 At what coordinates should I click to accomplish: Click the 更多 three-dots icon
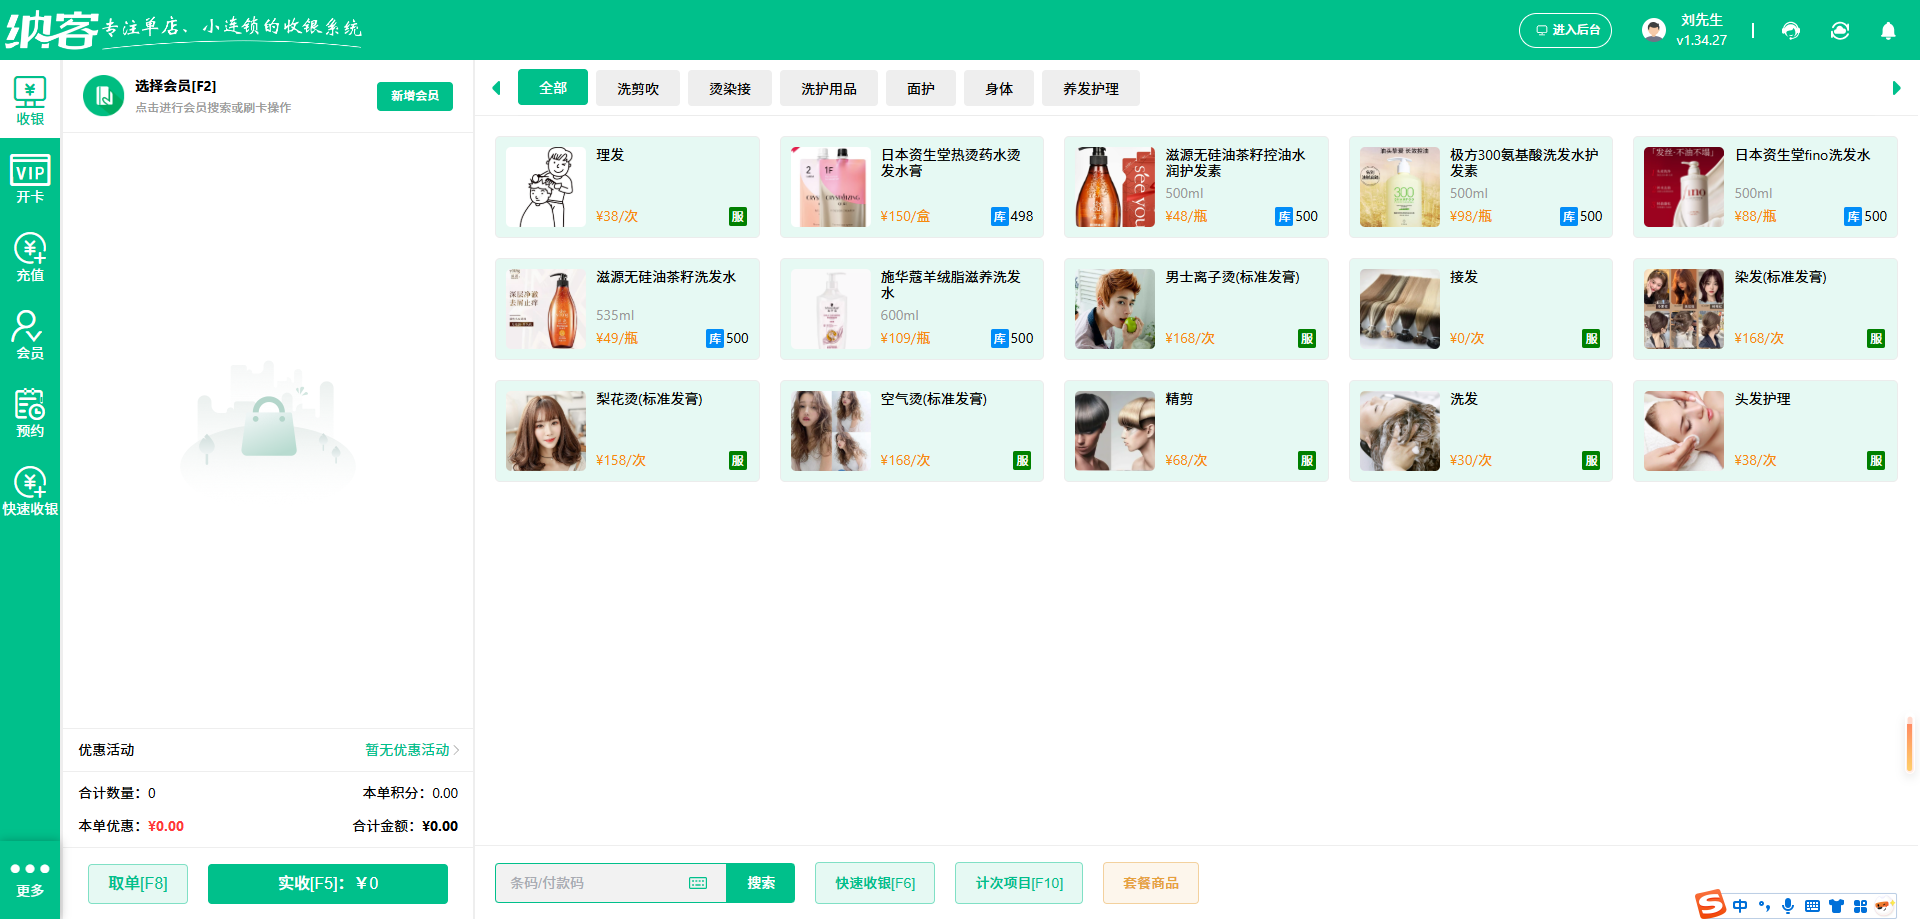(x=30, y=869)
